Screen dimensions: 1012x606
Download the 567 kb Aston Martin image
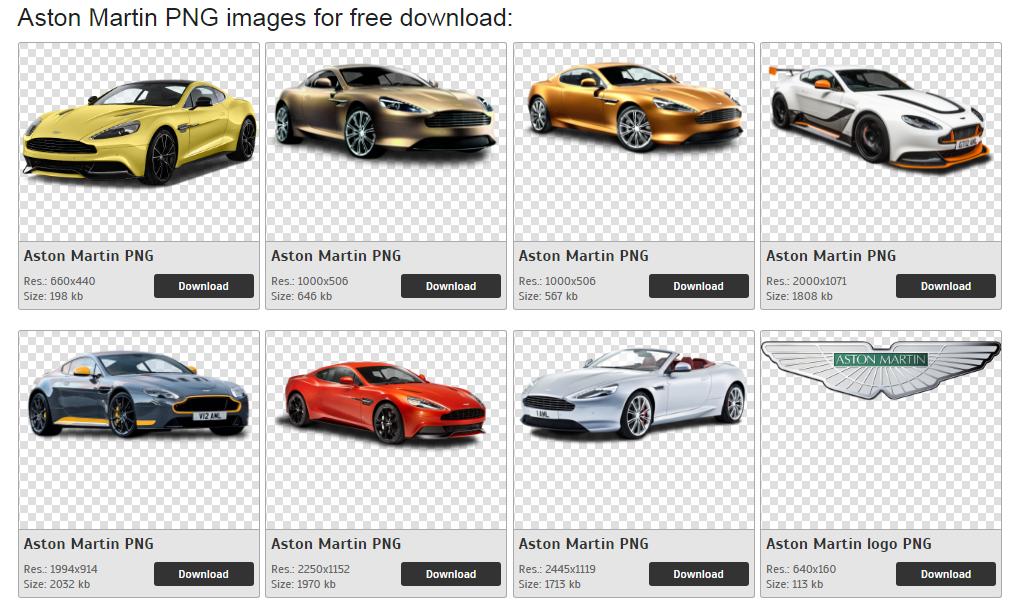click(x=698, y=286)
